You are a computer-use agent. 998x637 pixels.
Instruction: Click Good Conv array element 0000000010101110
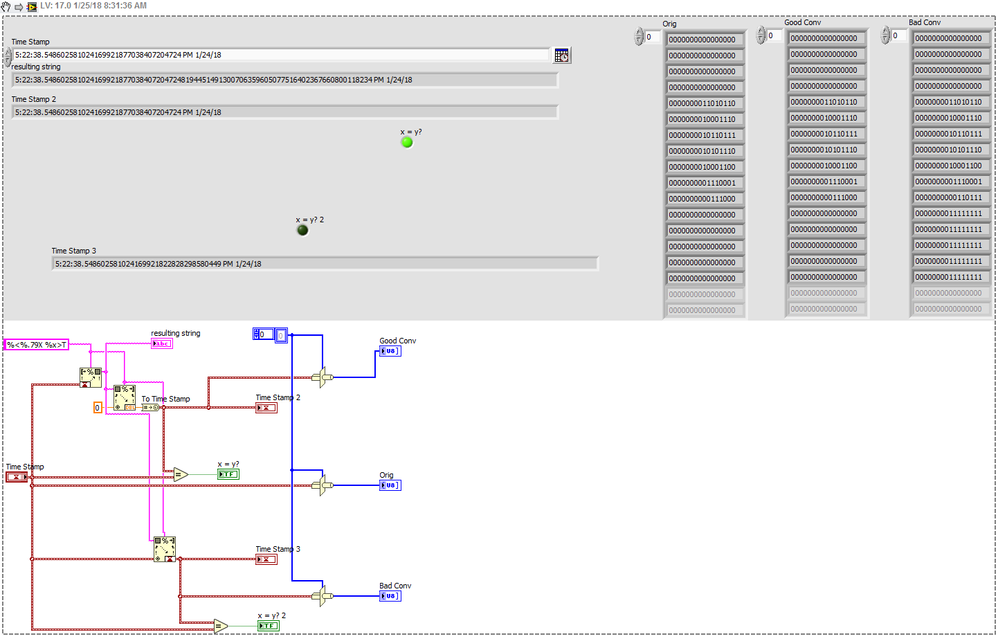coord(826,150)
